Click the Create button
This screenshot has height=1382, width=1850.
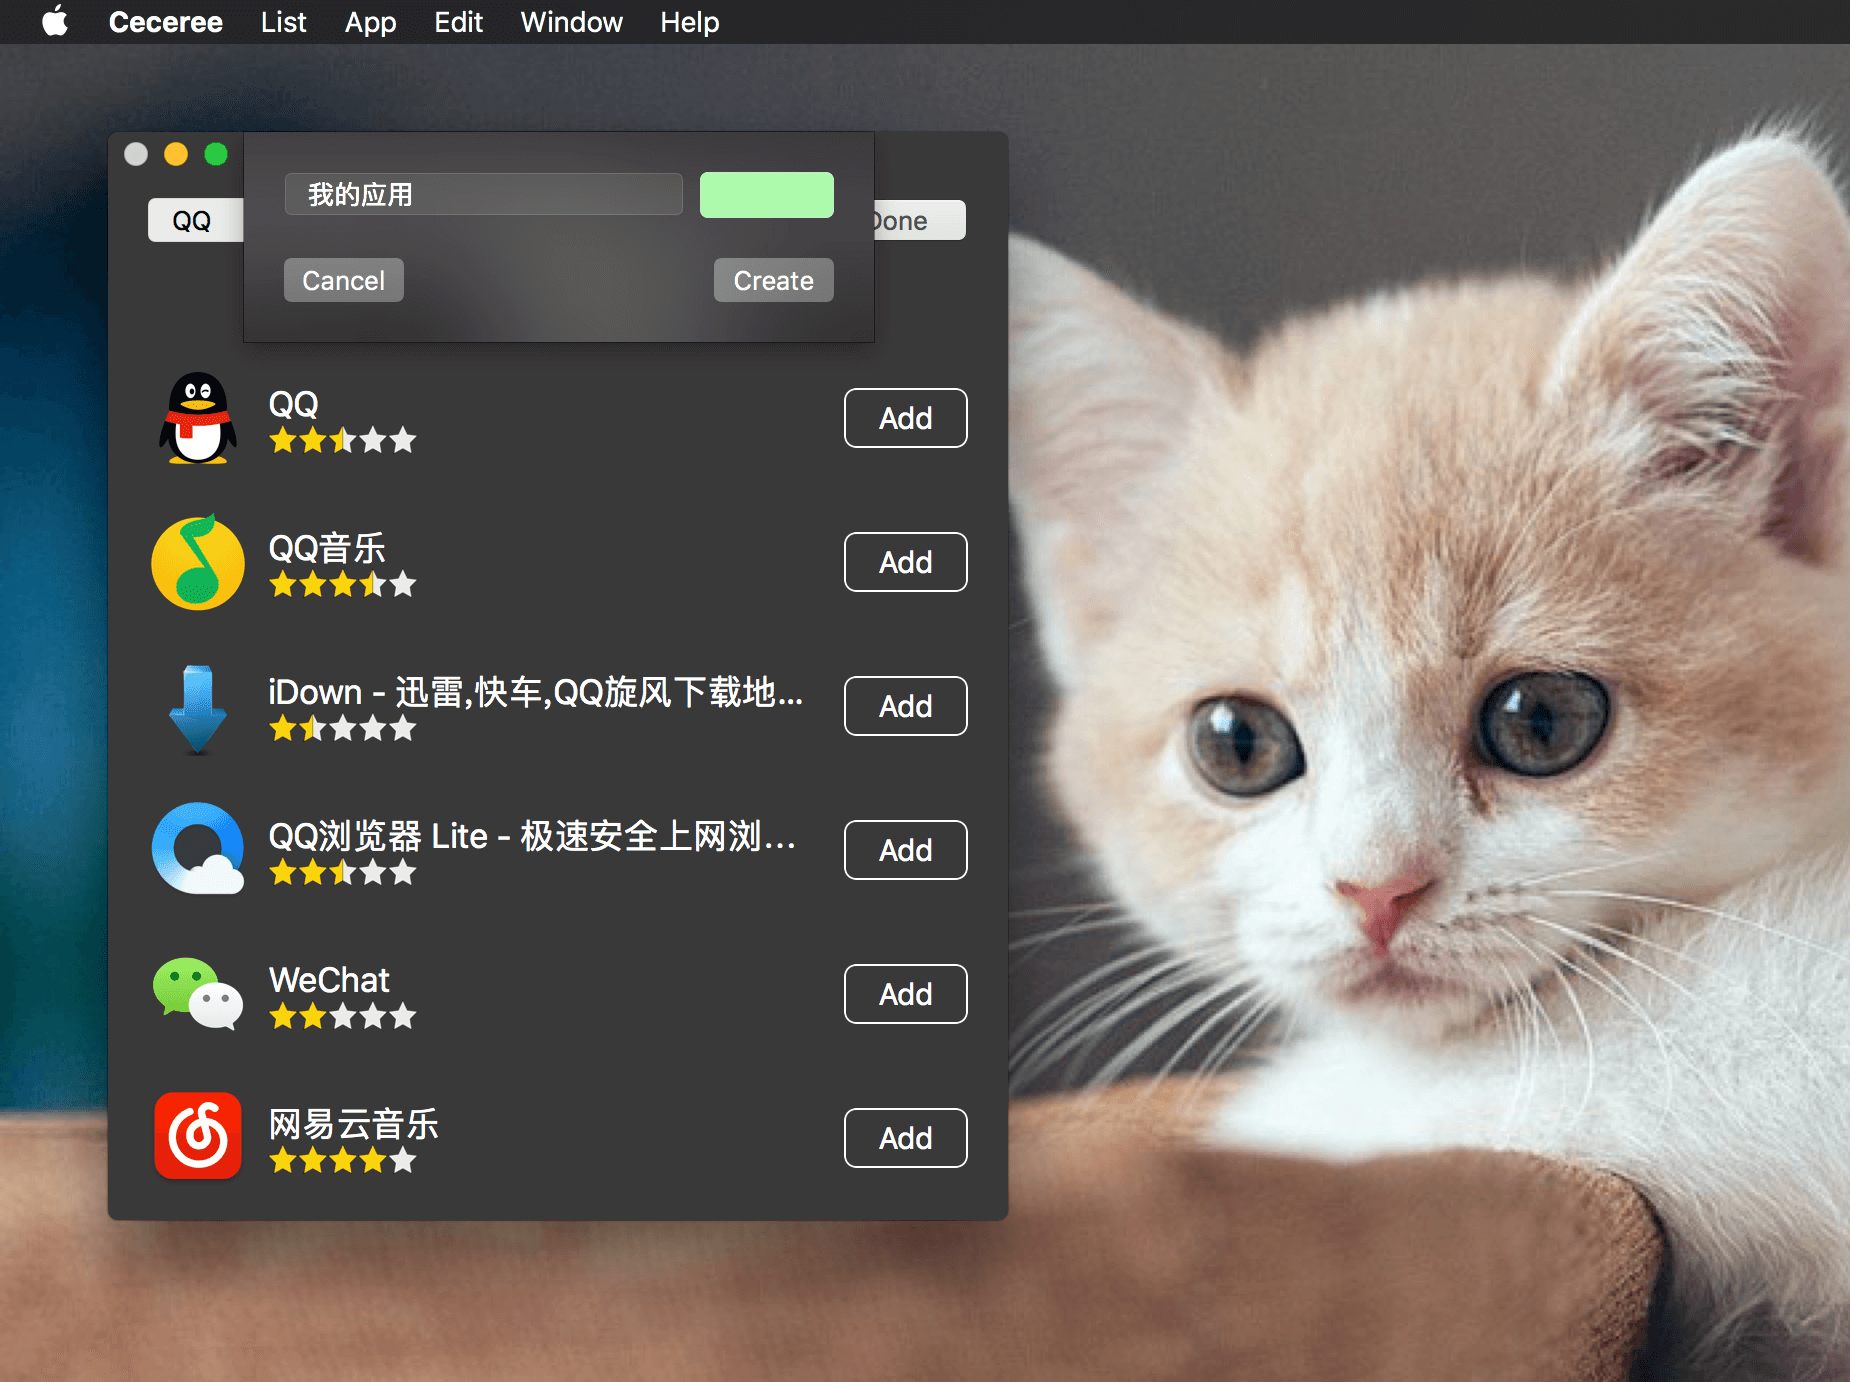[773, 280]
